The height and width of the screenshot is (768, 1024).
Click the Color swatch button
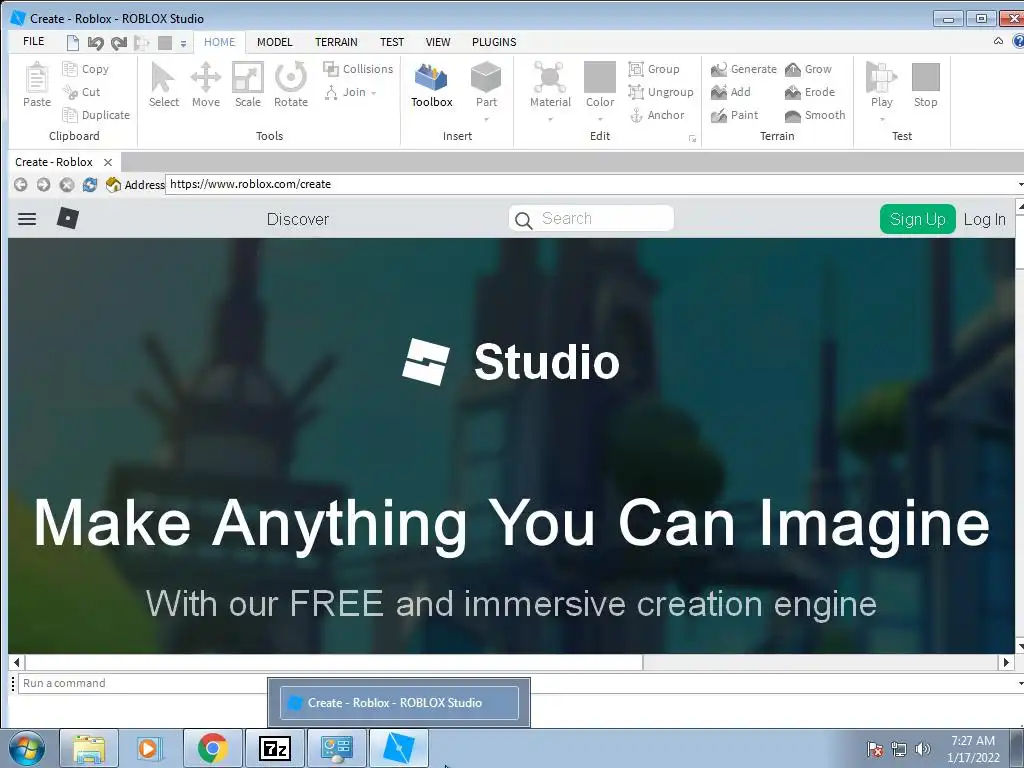click(600, 78)
